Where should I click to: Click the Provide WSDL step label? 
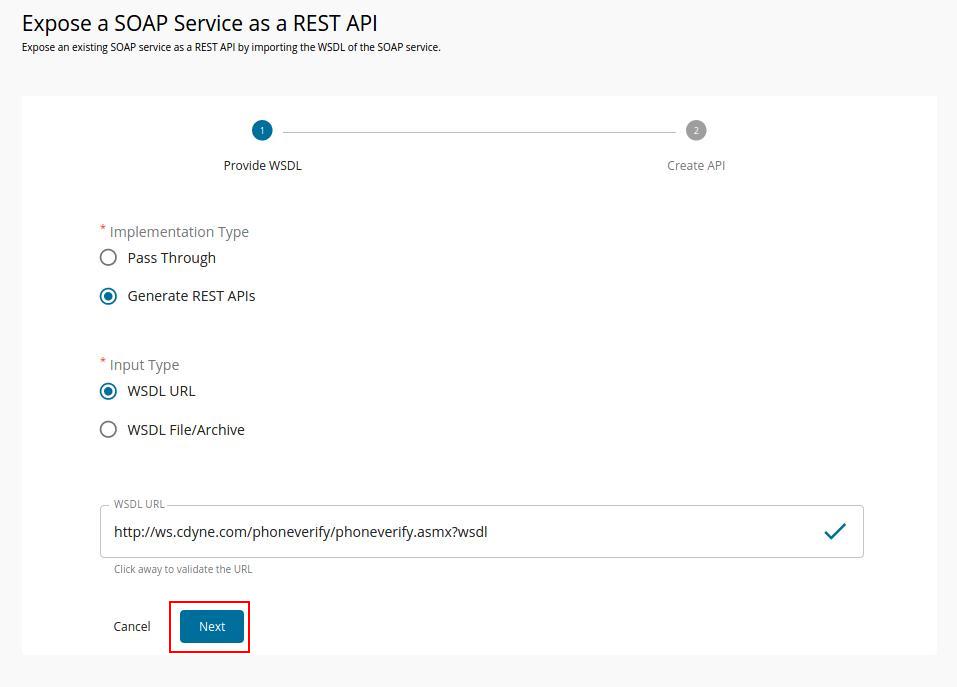[262, 166]
